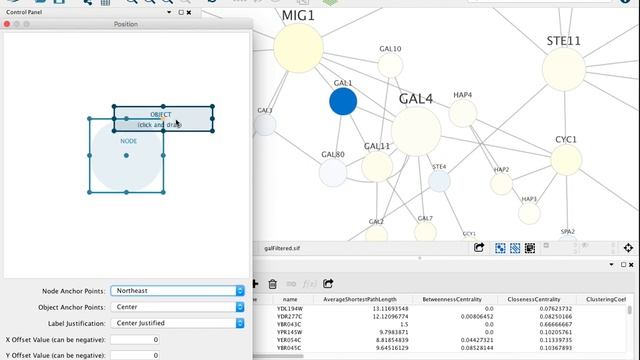640x360 pixels.
Task: Select the GAL11 node
Action: pos(377,166)
